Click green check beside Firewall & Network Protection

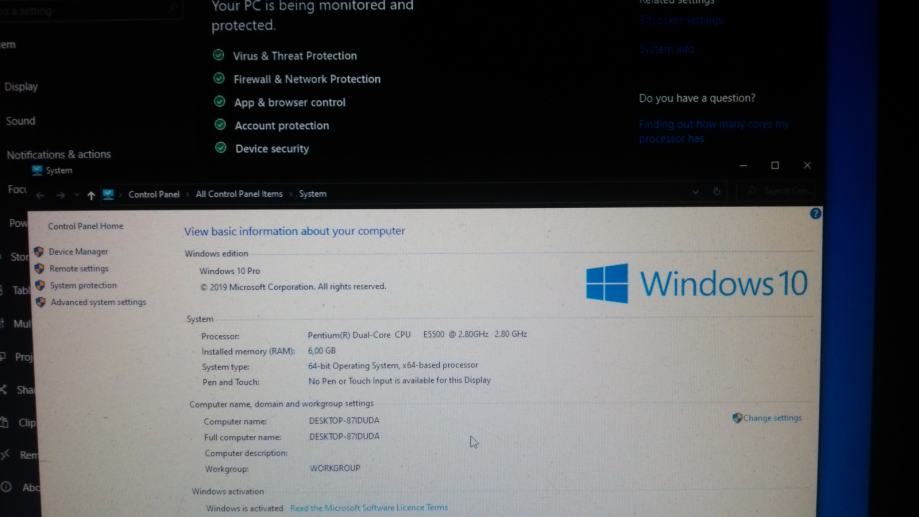219,78
